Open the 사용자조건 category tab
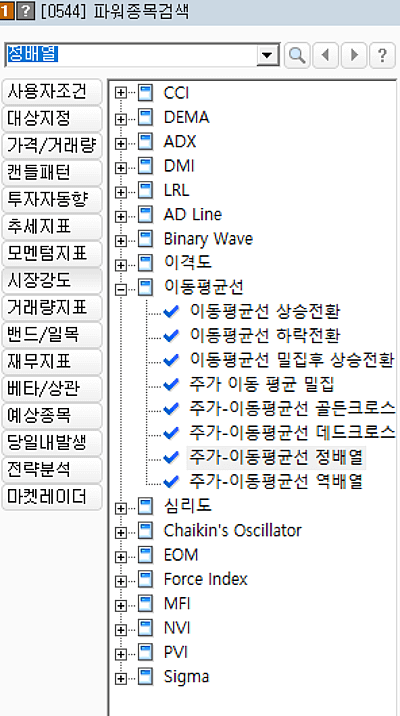Viewport: 400px width, 716px height. point(52,92)
